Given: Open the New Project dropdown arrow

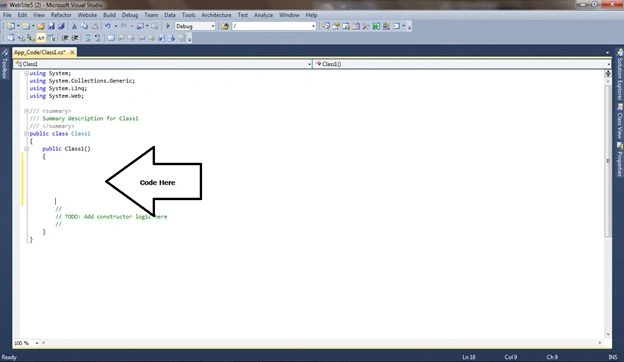Looking at the screenshot, I should (18, 26).
